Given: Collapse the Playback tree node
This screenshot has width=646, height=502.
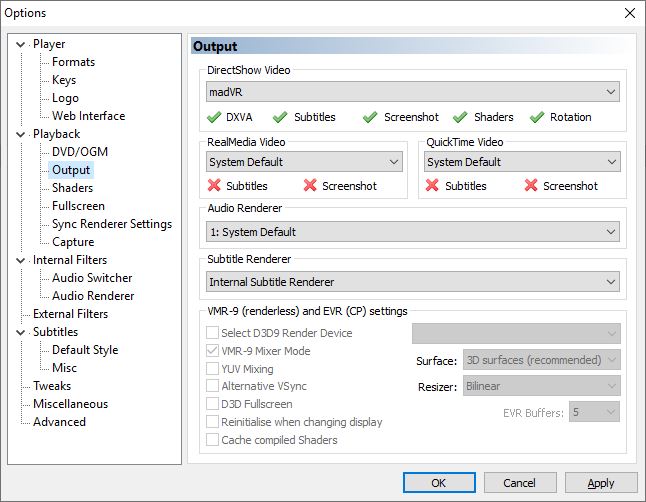Looking at the screenshot, I should pos(20,134).
